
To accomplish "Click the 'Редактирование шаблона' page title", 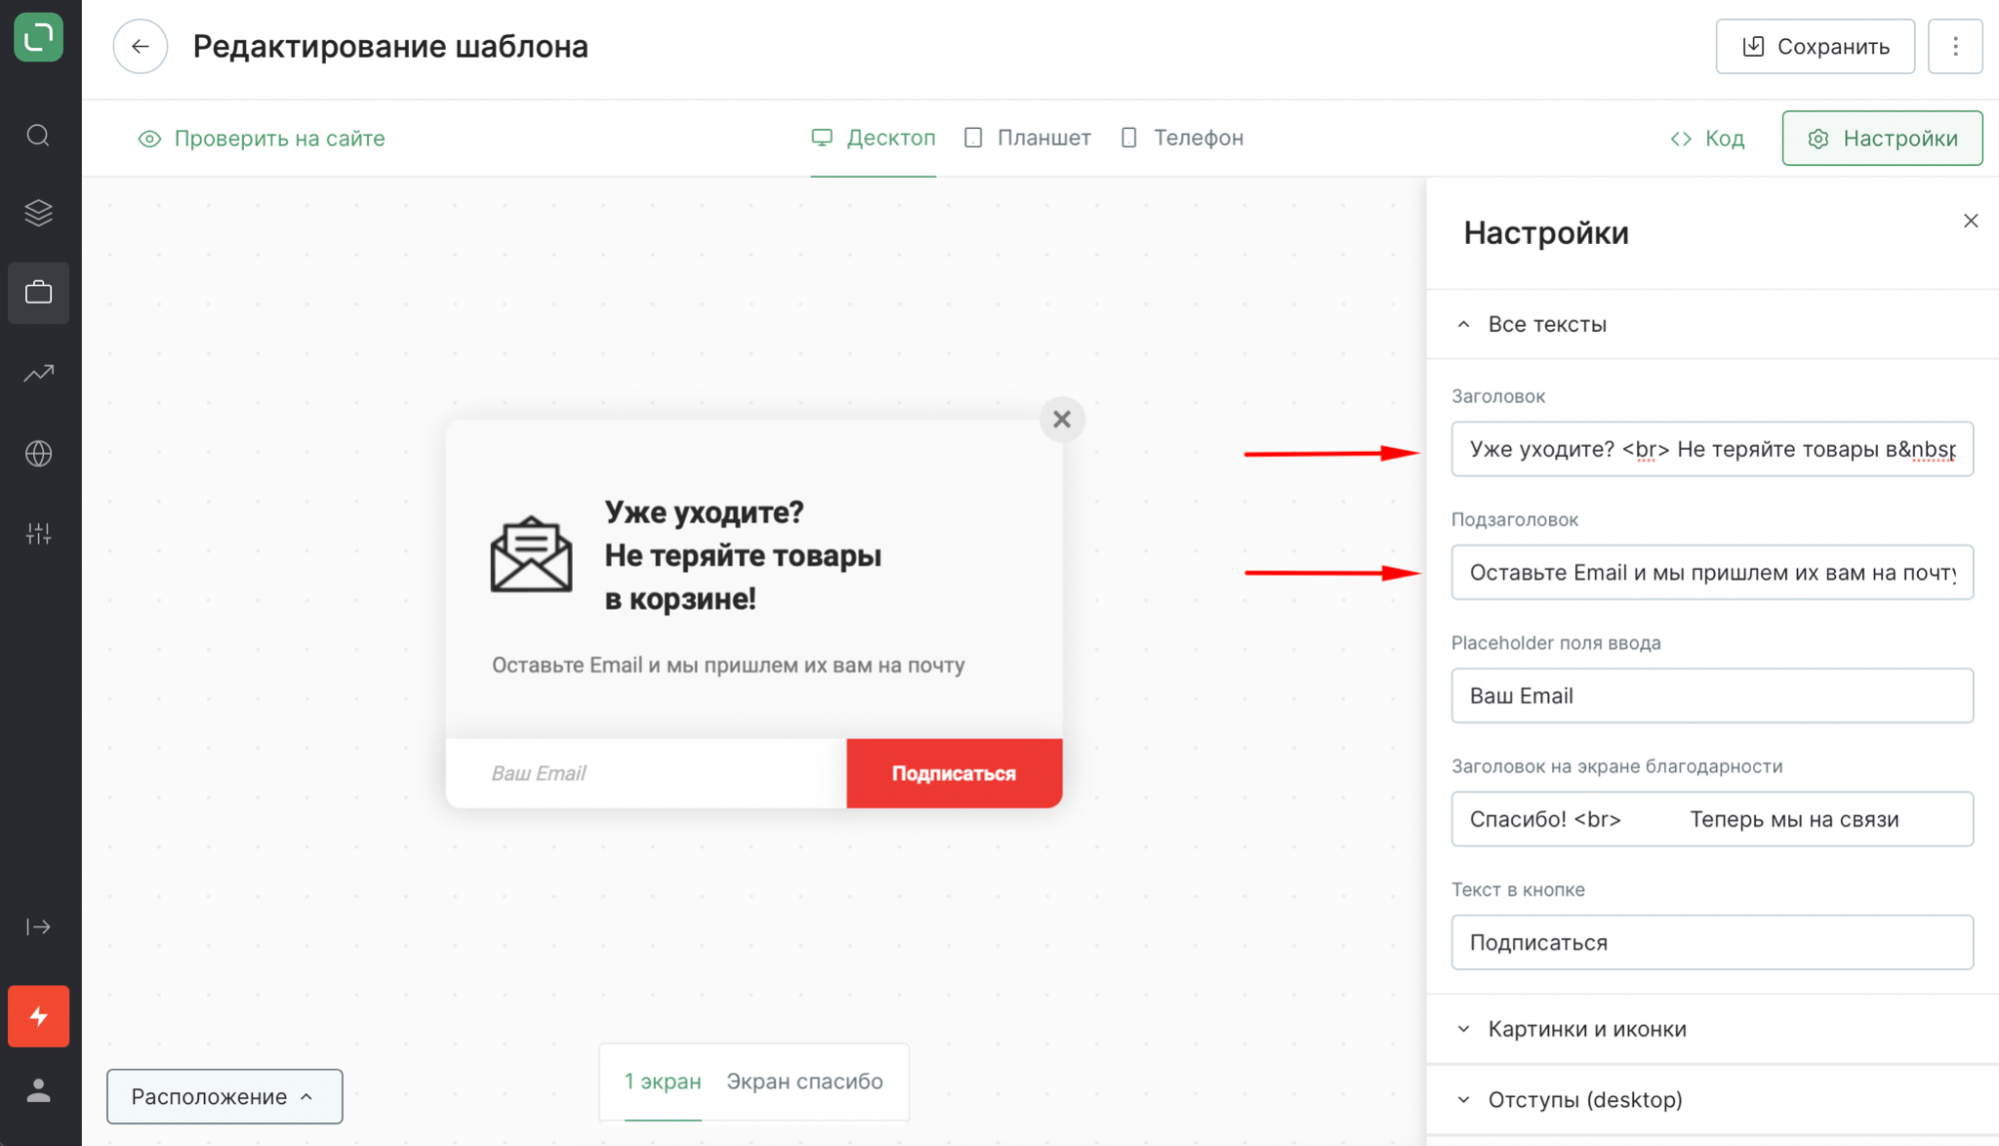I will click(x=390, y=46).
